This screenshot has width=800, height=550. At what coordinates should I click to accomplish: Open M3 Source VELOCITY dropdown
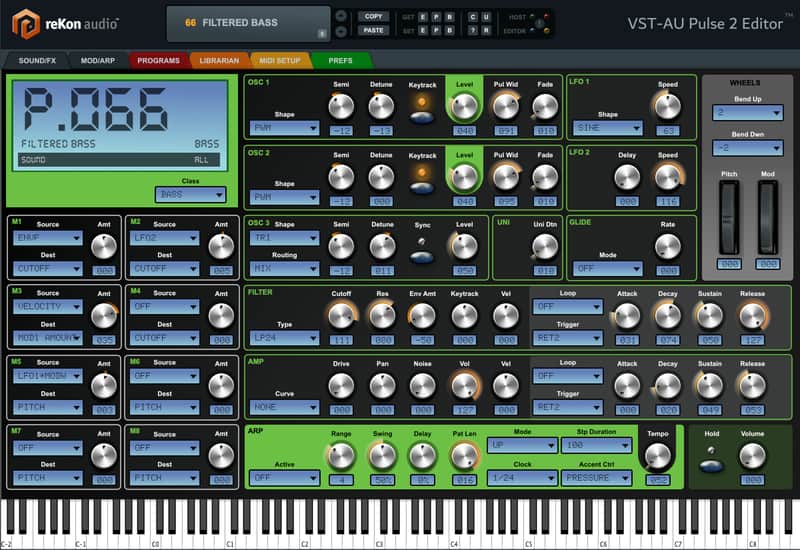pos(47,307)
